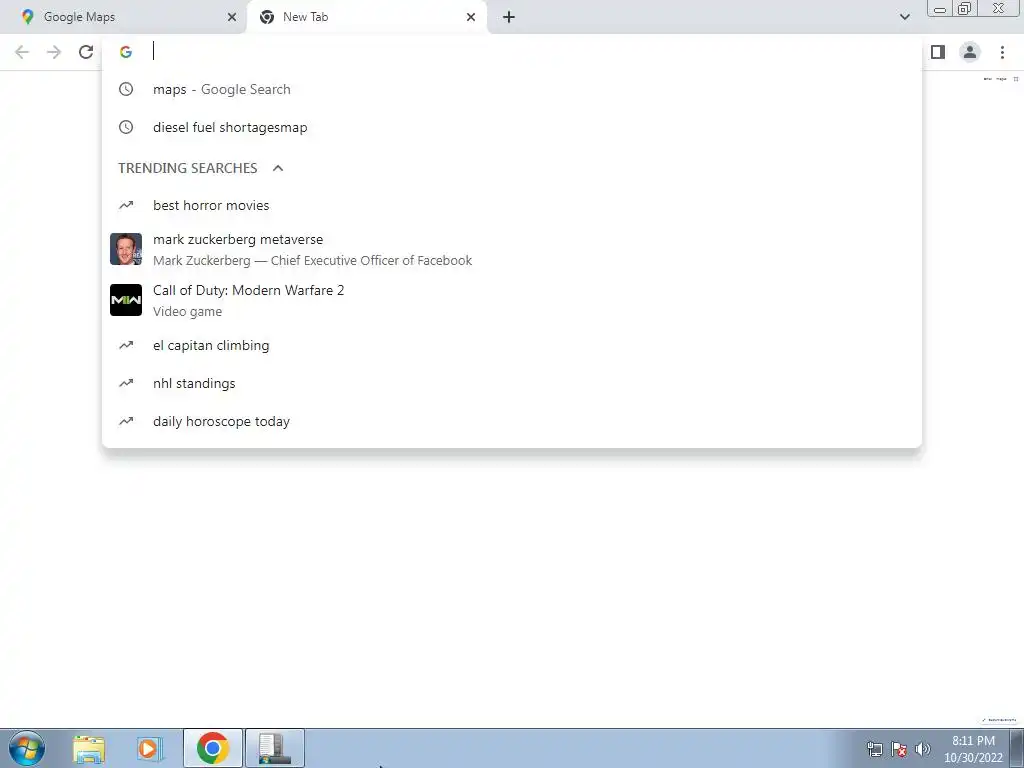Click trending arrow icon beside 'nhl standings'

click(x=126, y=383)
